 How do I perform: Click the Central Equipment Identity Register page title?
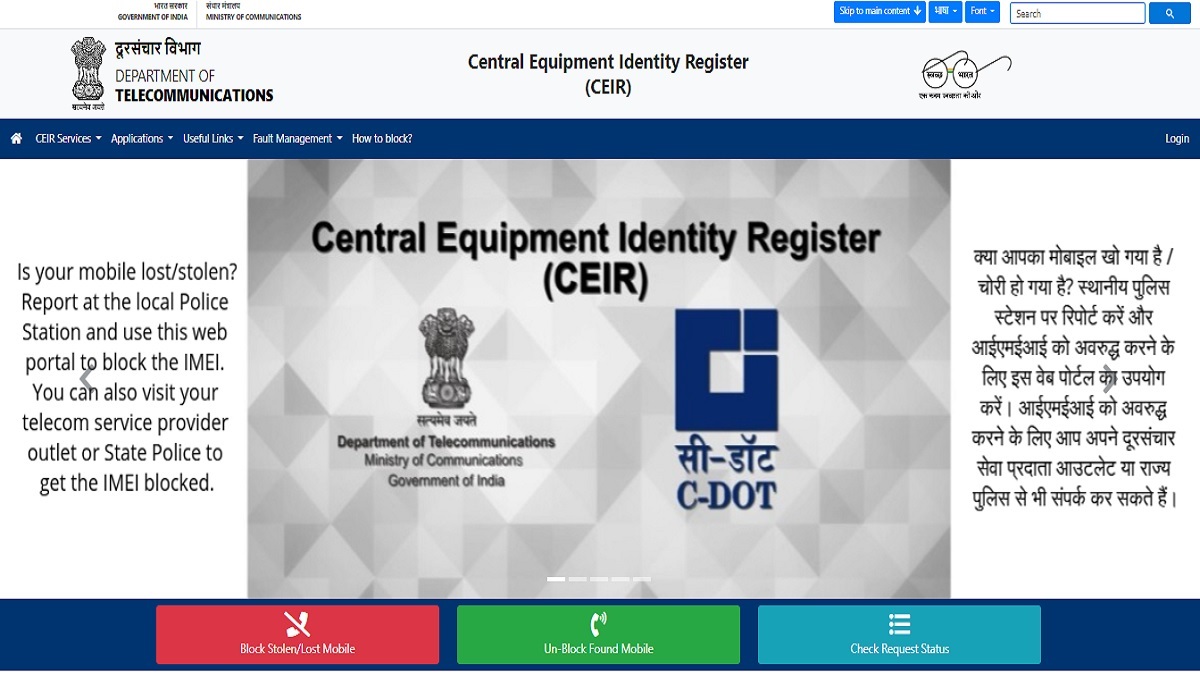tap(608, 75)
